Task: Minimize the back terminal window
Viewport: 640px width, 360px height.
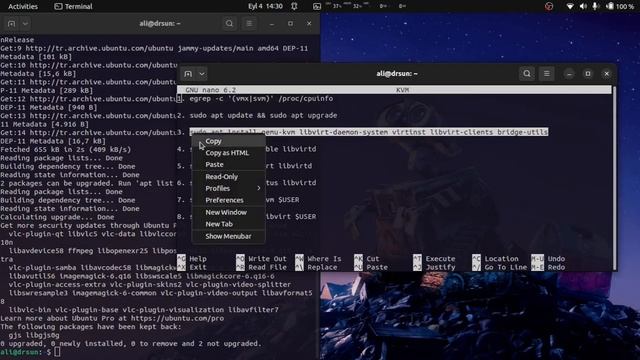Action: tap(272, 24)
